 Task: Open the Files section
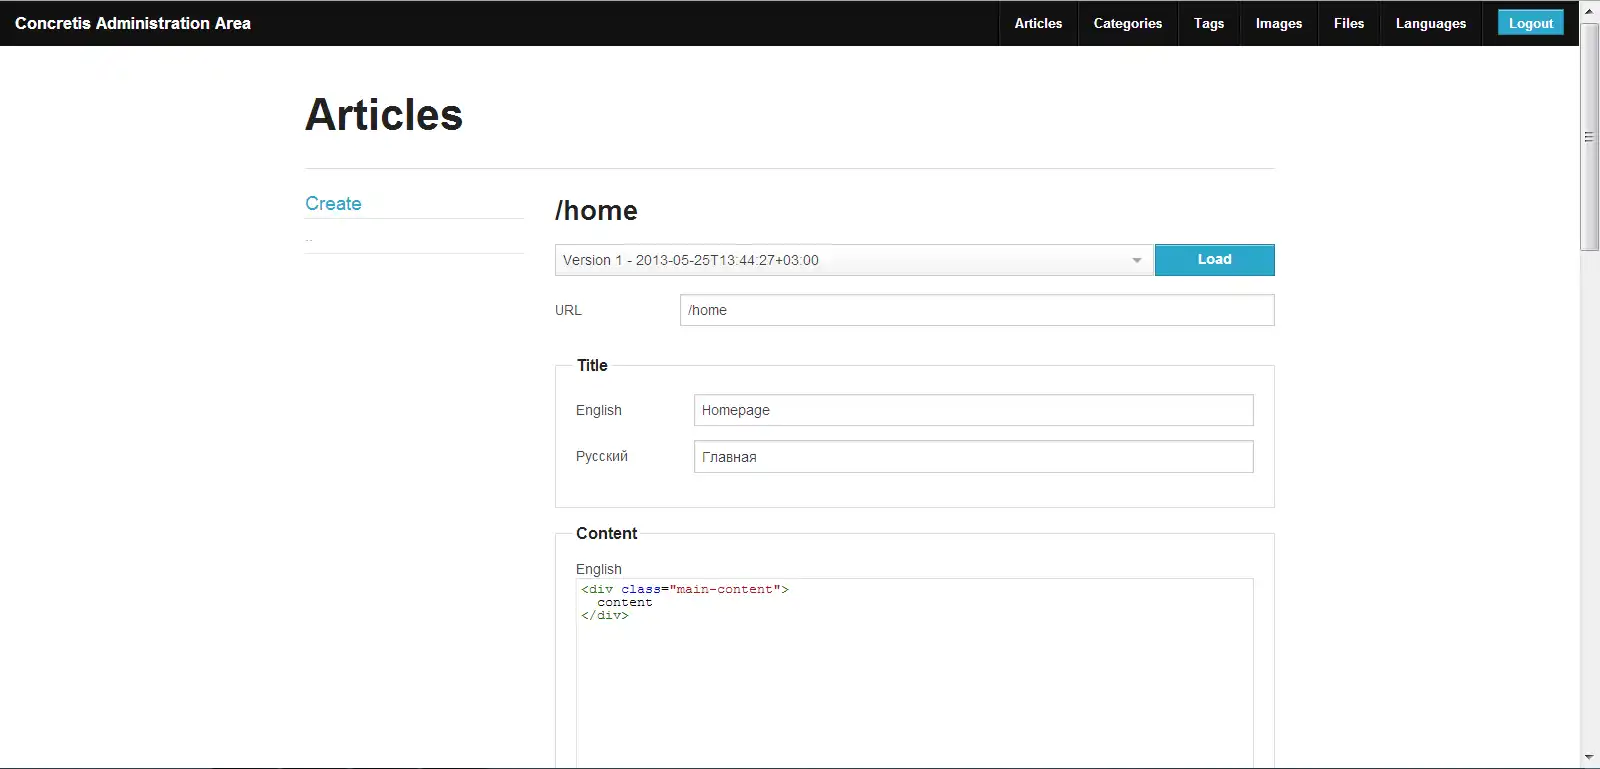point(1348,23)
